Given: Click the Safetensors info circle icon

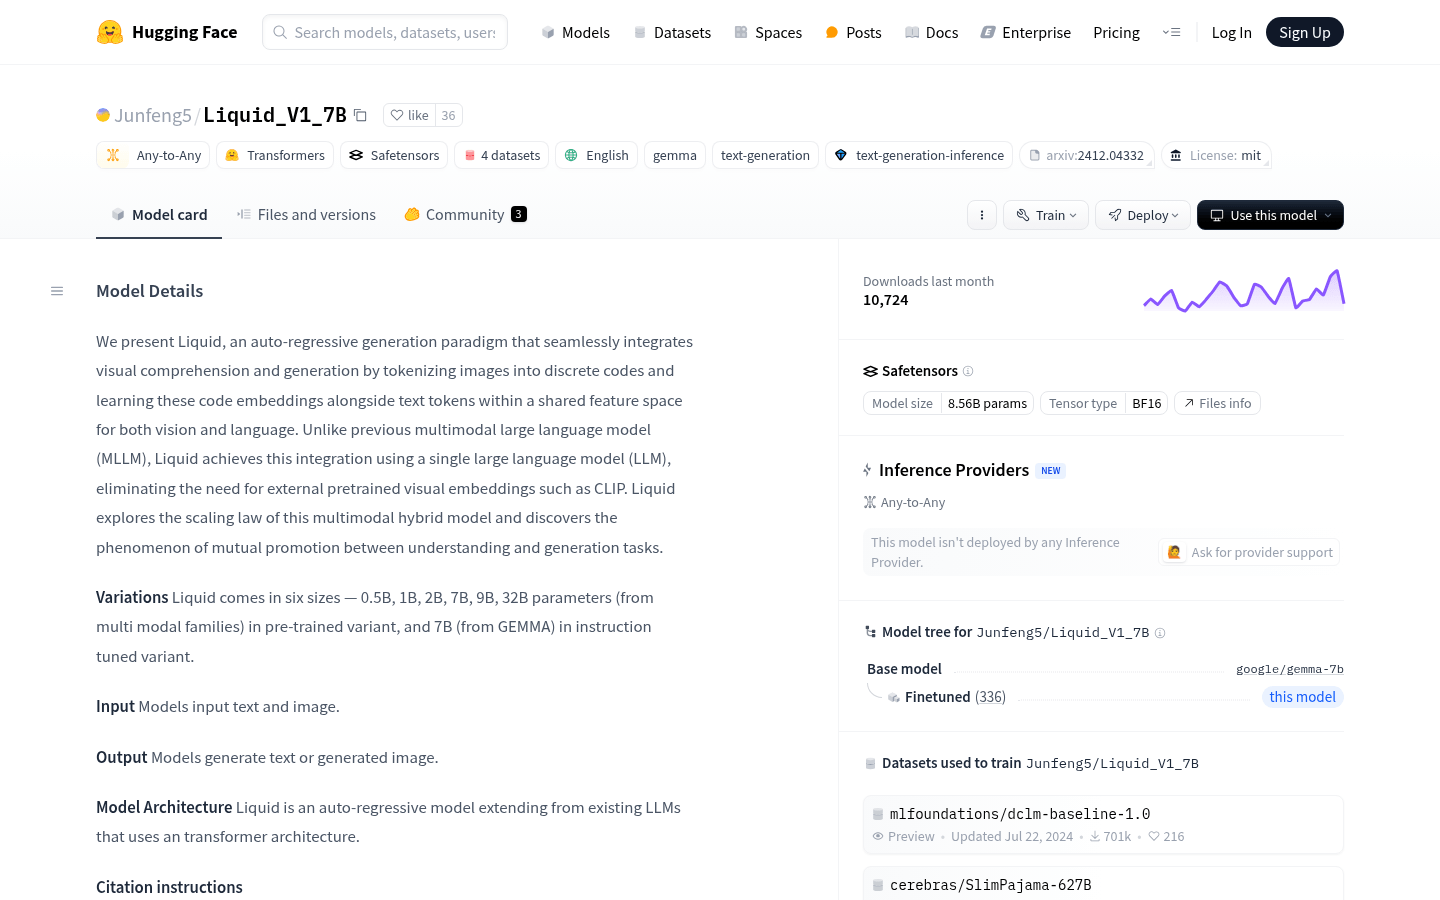Looking at the screenshot, I should pyautogui.click(x=968, y=371).
